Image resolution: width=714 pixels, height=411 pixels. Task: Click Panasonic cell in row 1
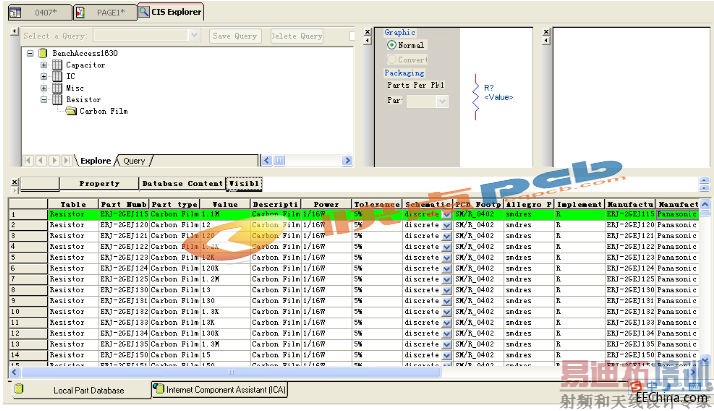(x=677, y=214)
